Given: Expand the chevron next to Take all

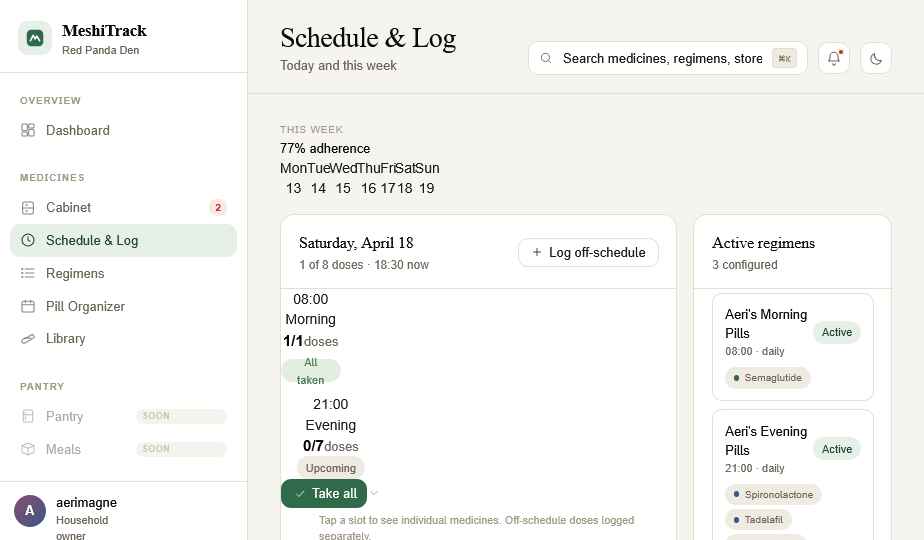Looking at the screenshot, I should [x=374, y=493].
